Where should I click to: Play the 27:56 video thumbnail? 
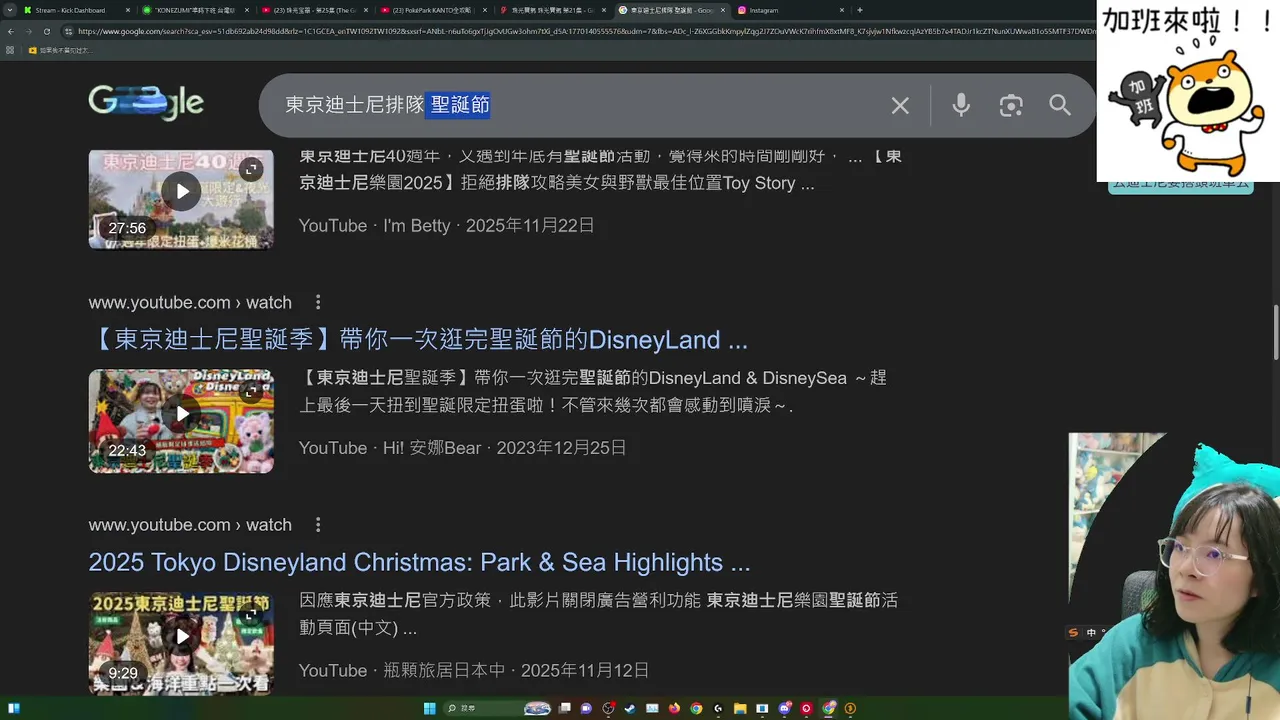[x=181, y=199]
